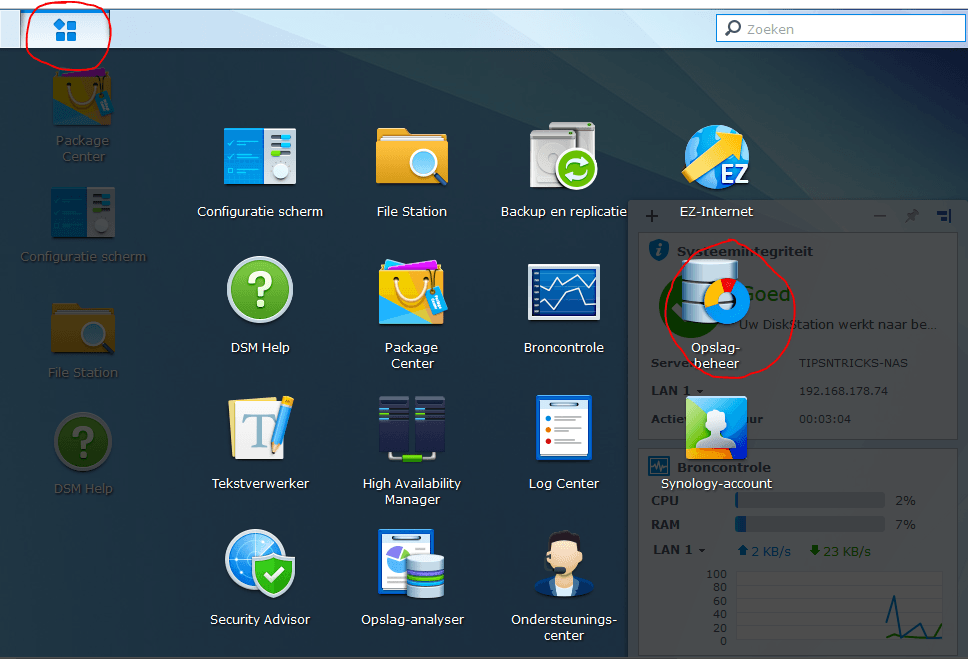
Task: Click the download speed 23 KB/s
Action: [840, 551]
